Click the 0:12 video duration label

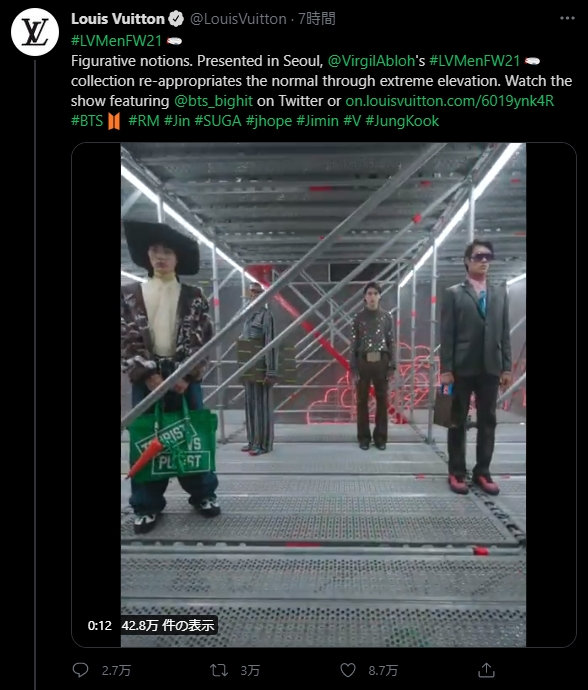pos(99,625)
